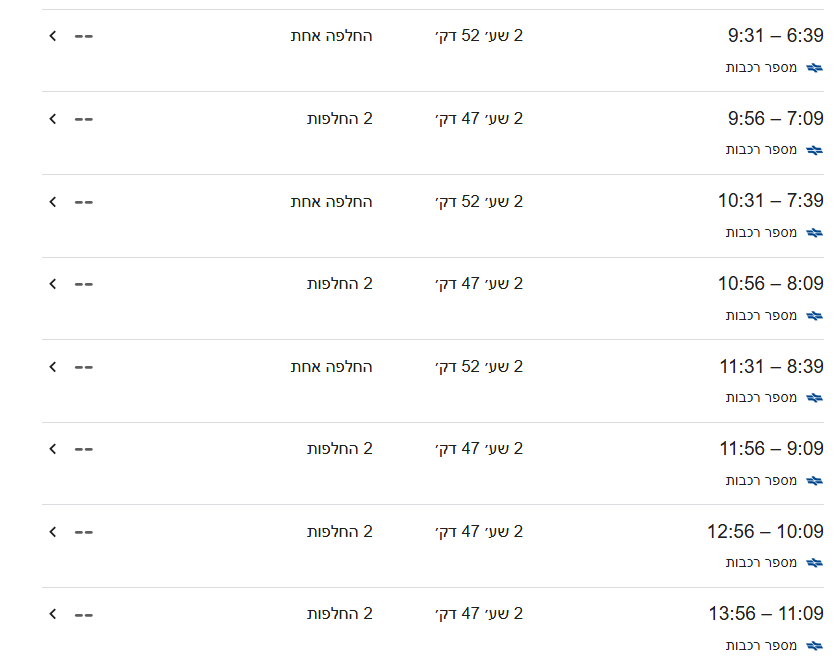Click train icon for 8:39 – 11:31 trip

point(815,398)
